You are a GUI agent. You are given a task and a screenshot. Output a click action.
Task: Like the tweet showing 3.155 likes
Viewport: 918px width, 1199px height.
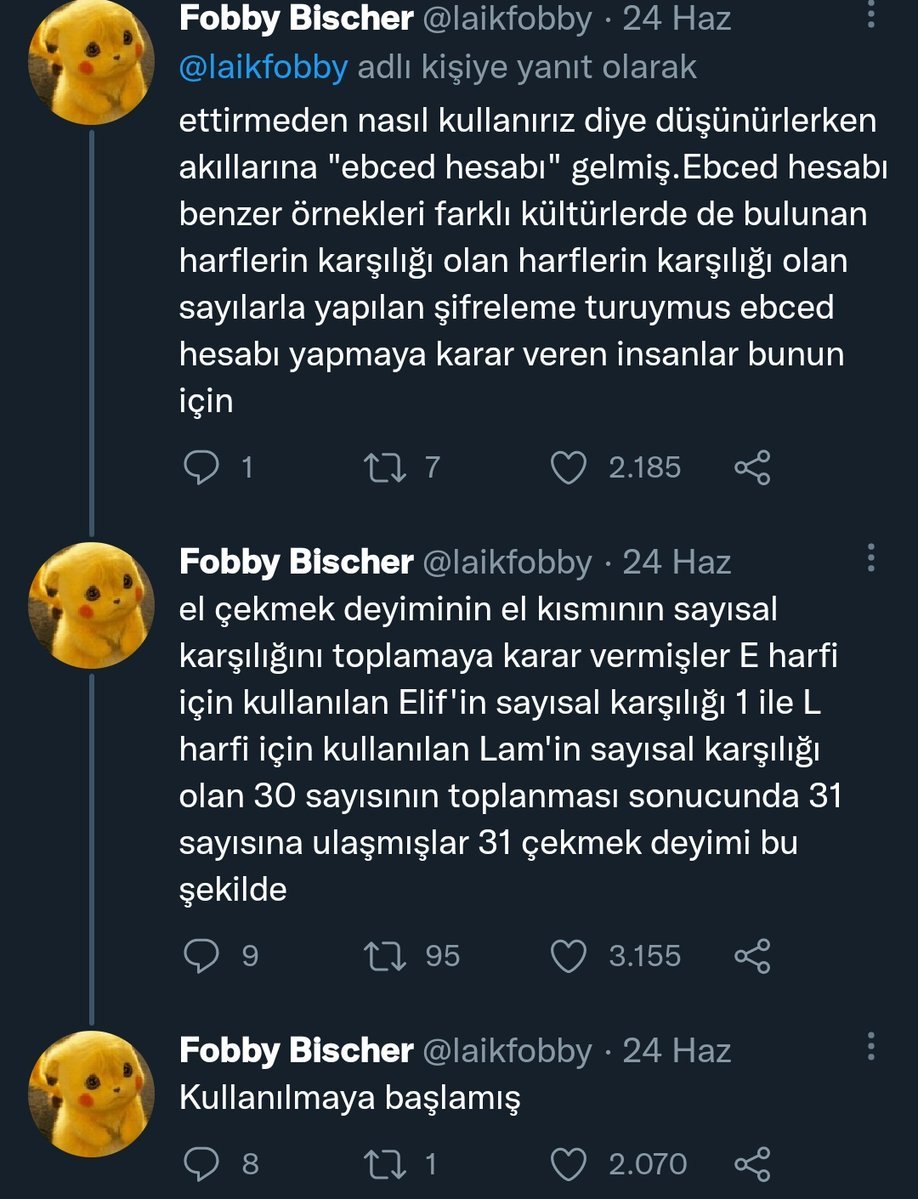pos(569,956)
